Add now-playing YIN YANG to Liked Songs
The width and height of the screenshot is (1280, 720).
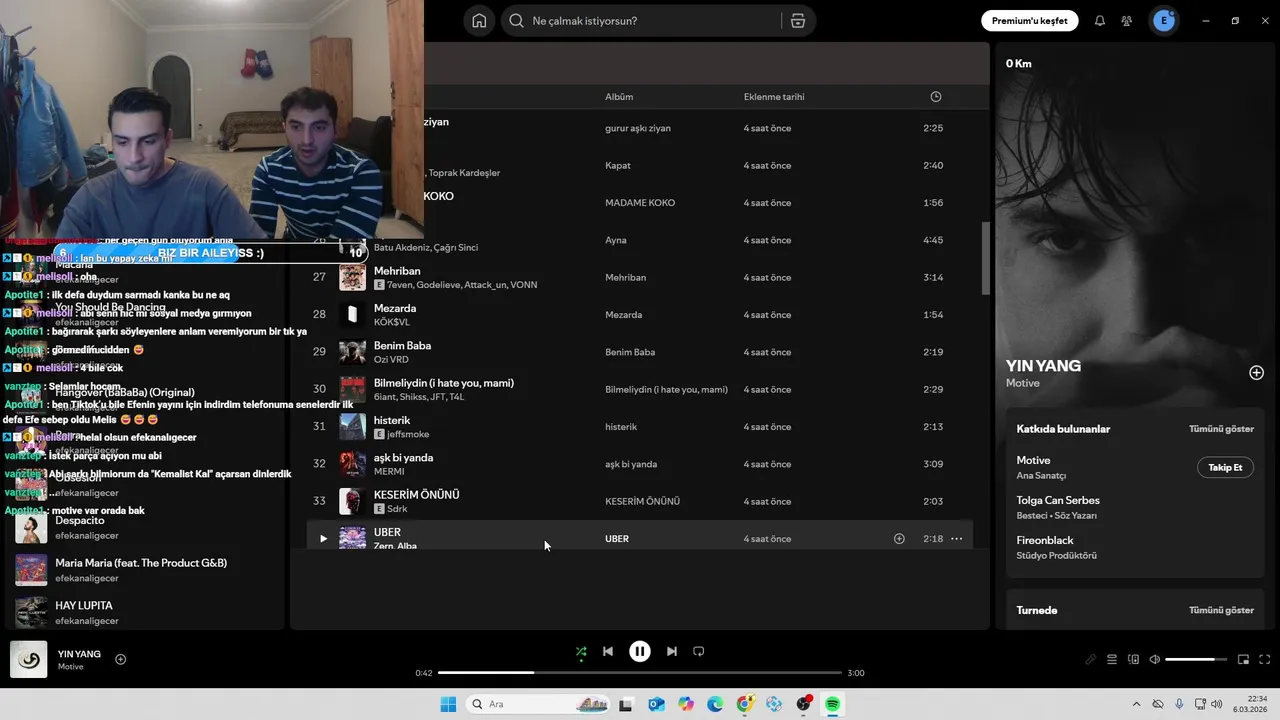(x=121, y=659)
